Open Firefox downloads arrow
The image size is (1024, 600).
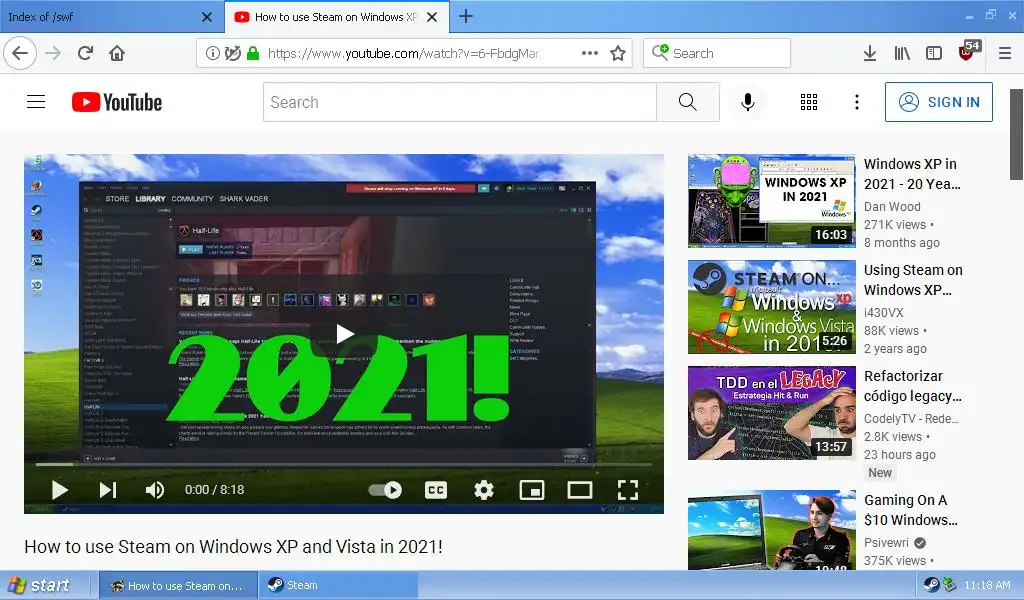[870, 53]
